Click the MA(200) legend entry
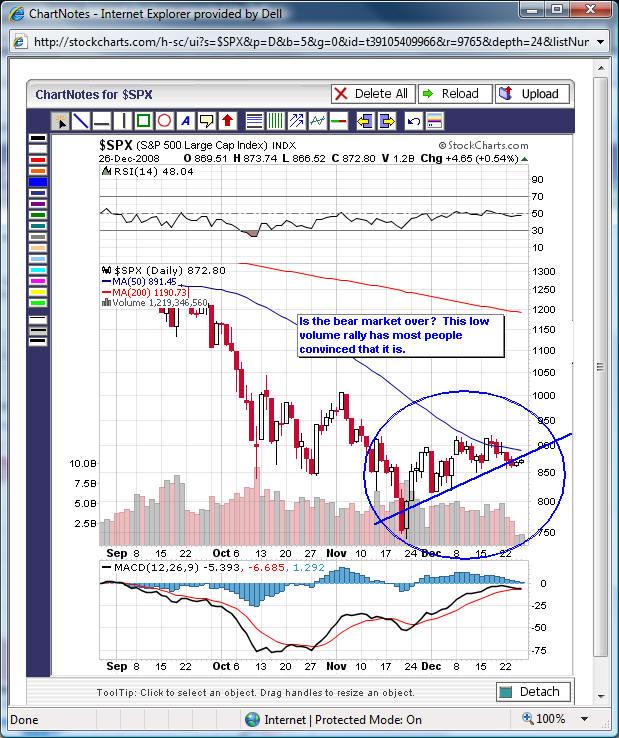The image size is (619, 738). (x=145, y=292)
